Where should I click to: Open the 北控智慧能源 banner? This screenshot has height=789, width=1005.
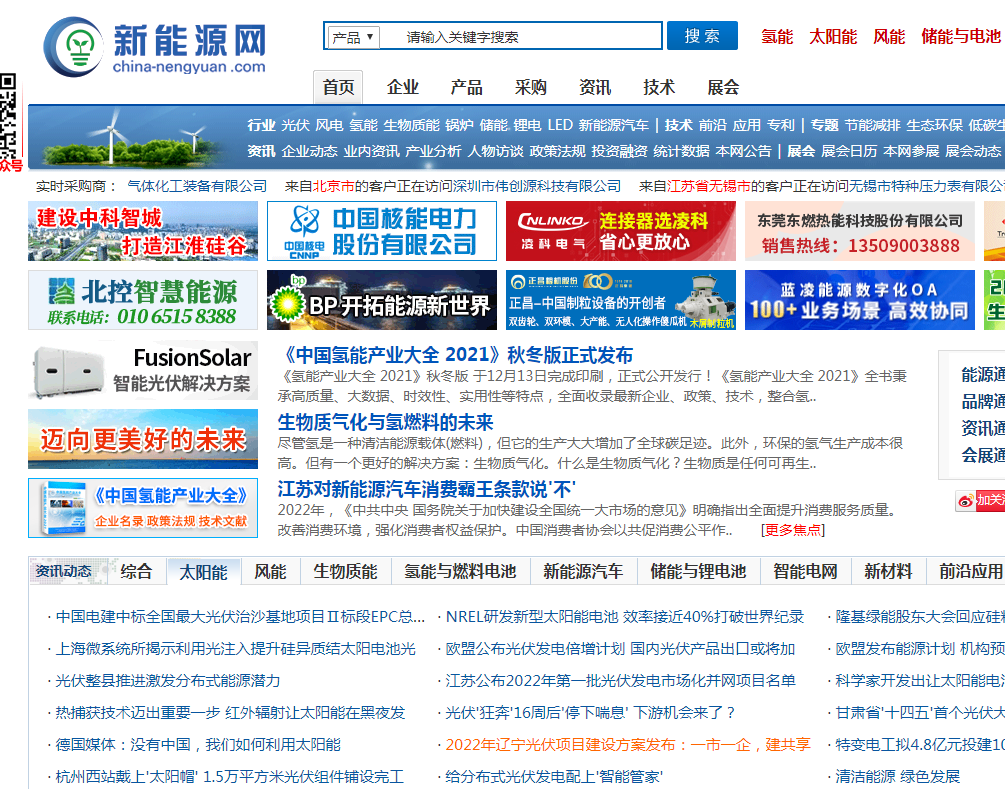point(143,300)
